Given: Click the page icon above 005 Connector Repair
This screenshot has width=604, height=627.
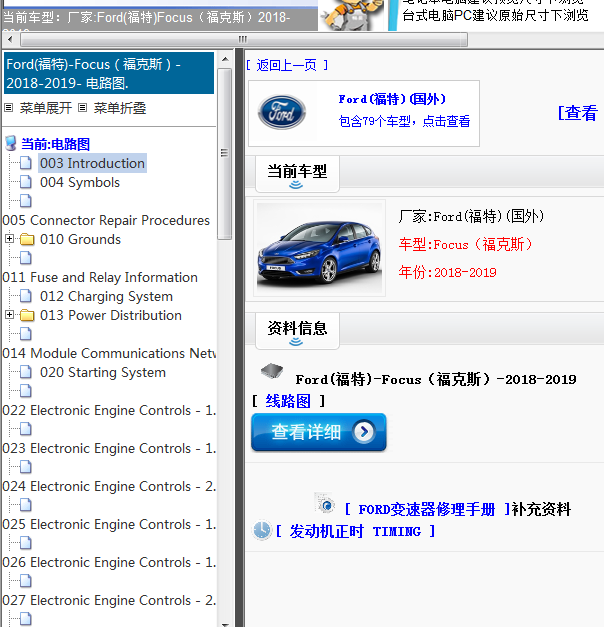Looking at the screenshot, I should pyautogui.click(x=26, y=201).
